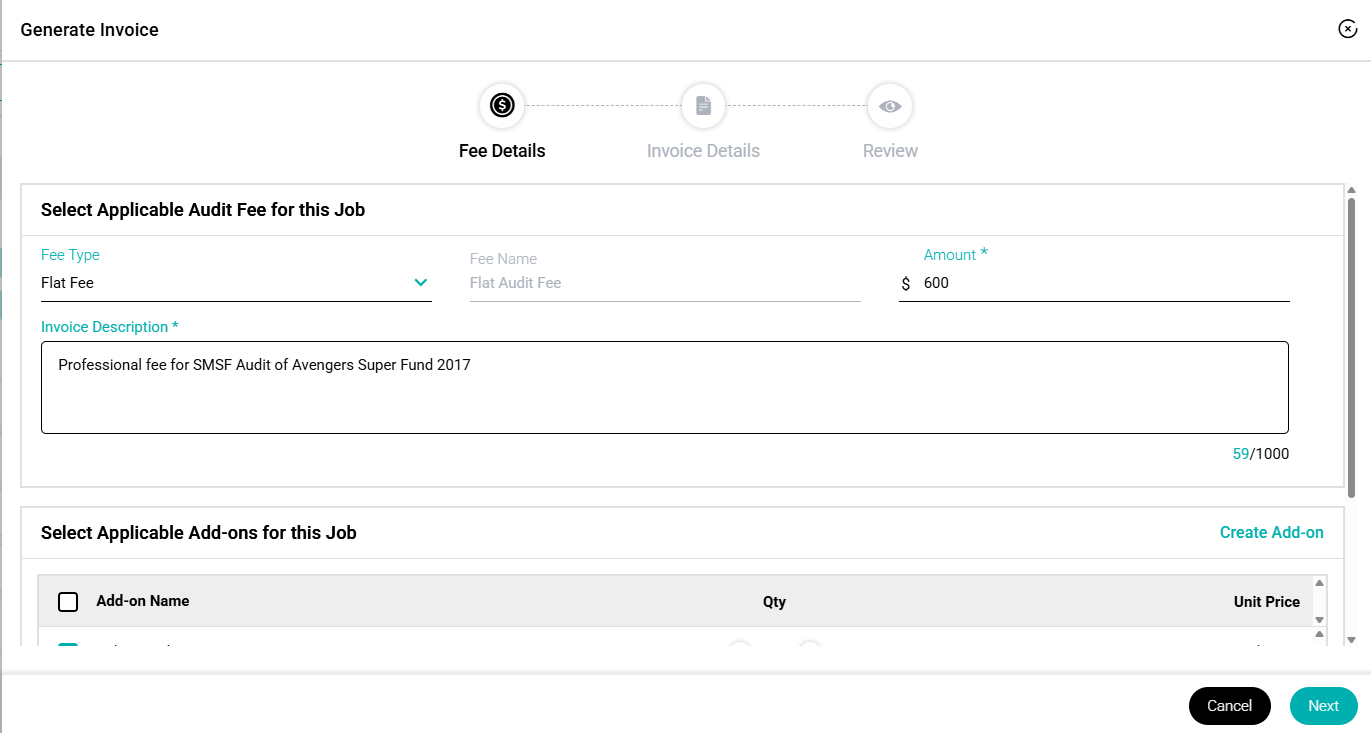Click the main dialog vertical scrollbar

(1352, 347)
